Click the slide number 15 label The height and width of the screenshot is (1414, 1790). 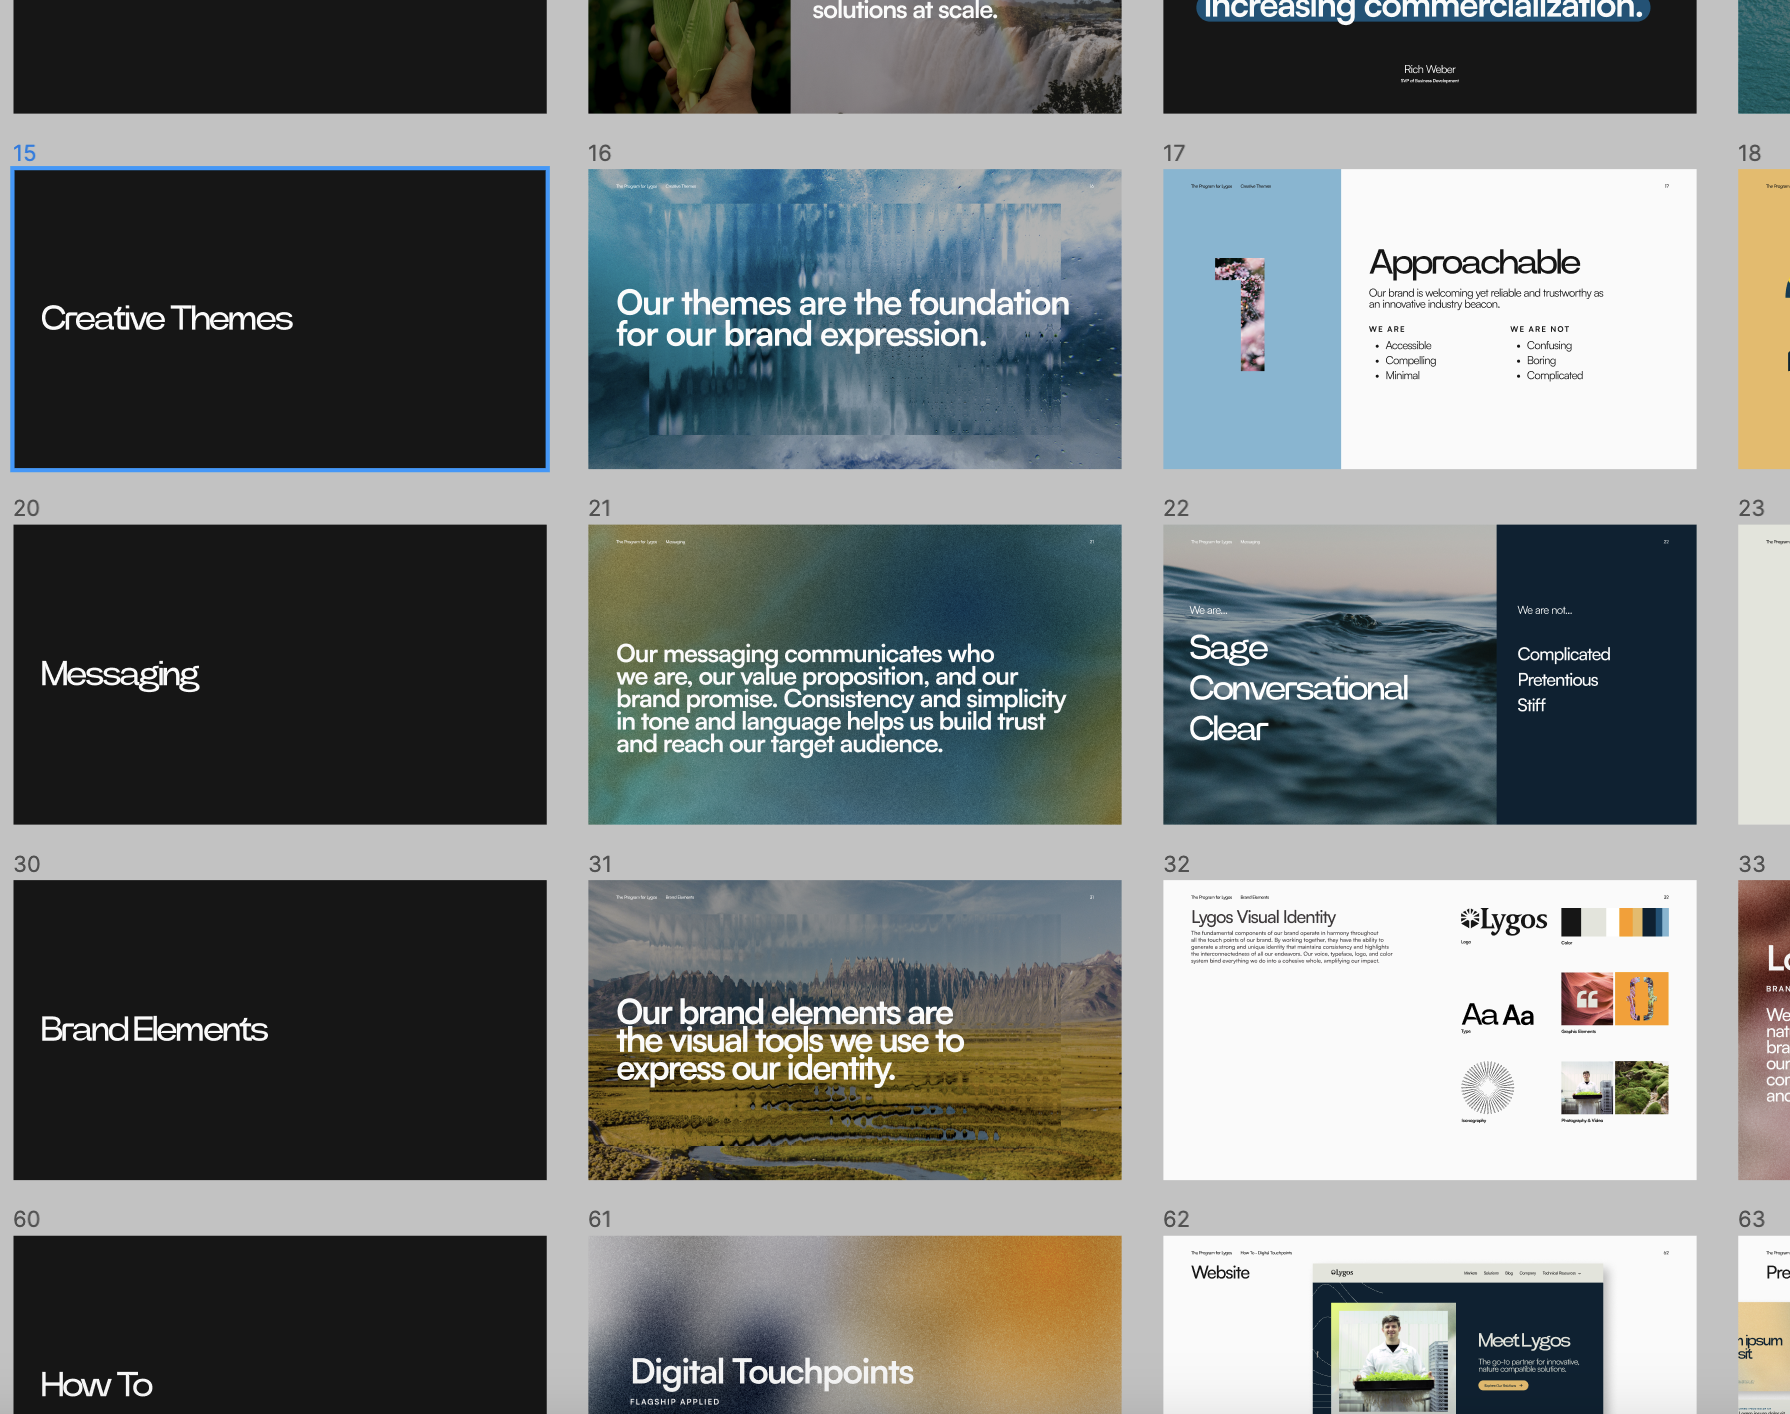pos(24,153)
